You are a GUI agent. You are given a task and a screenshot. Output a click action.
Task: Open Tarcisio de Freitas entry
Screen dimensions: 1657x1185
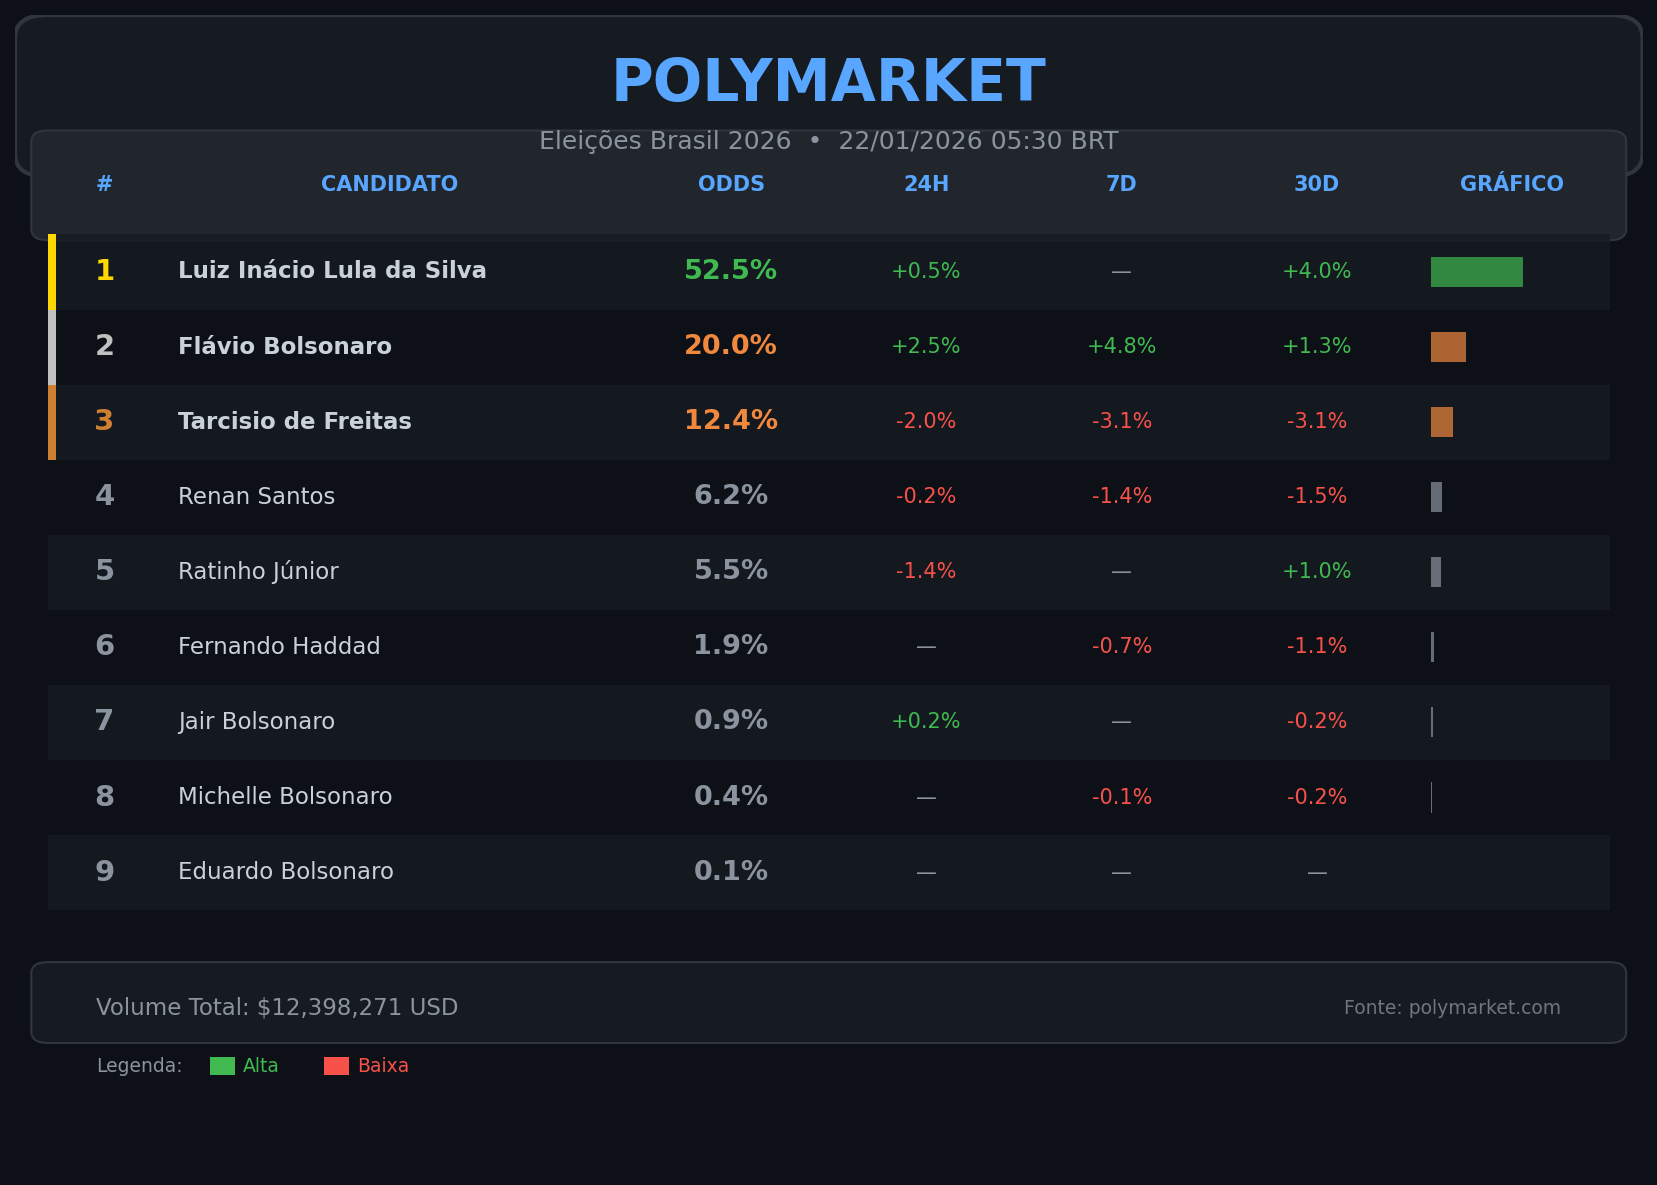tap(295, 422)
